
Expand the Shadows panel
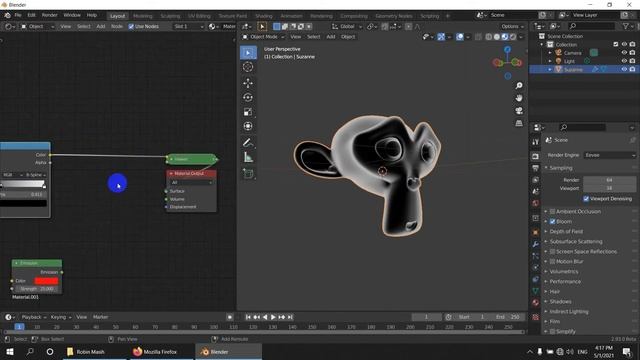560,302
